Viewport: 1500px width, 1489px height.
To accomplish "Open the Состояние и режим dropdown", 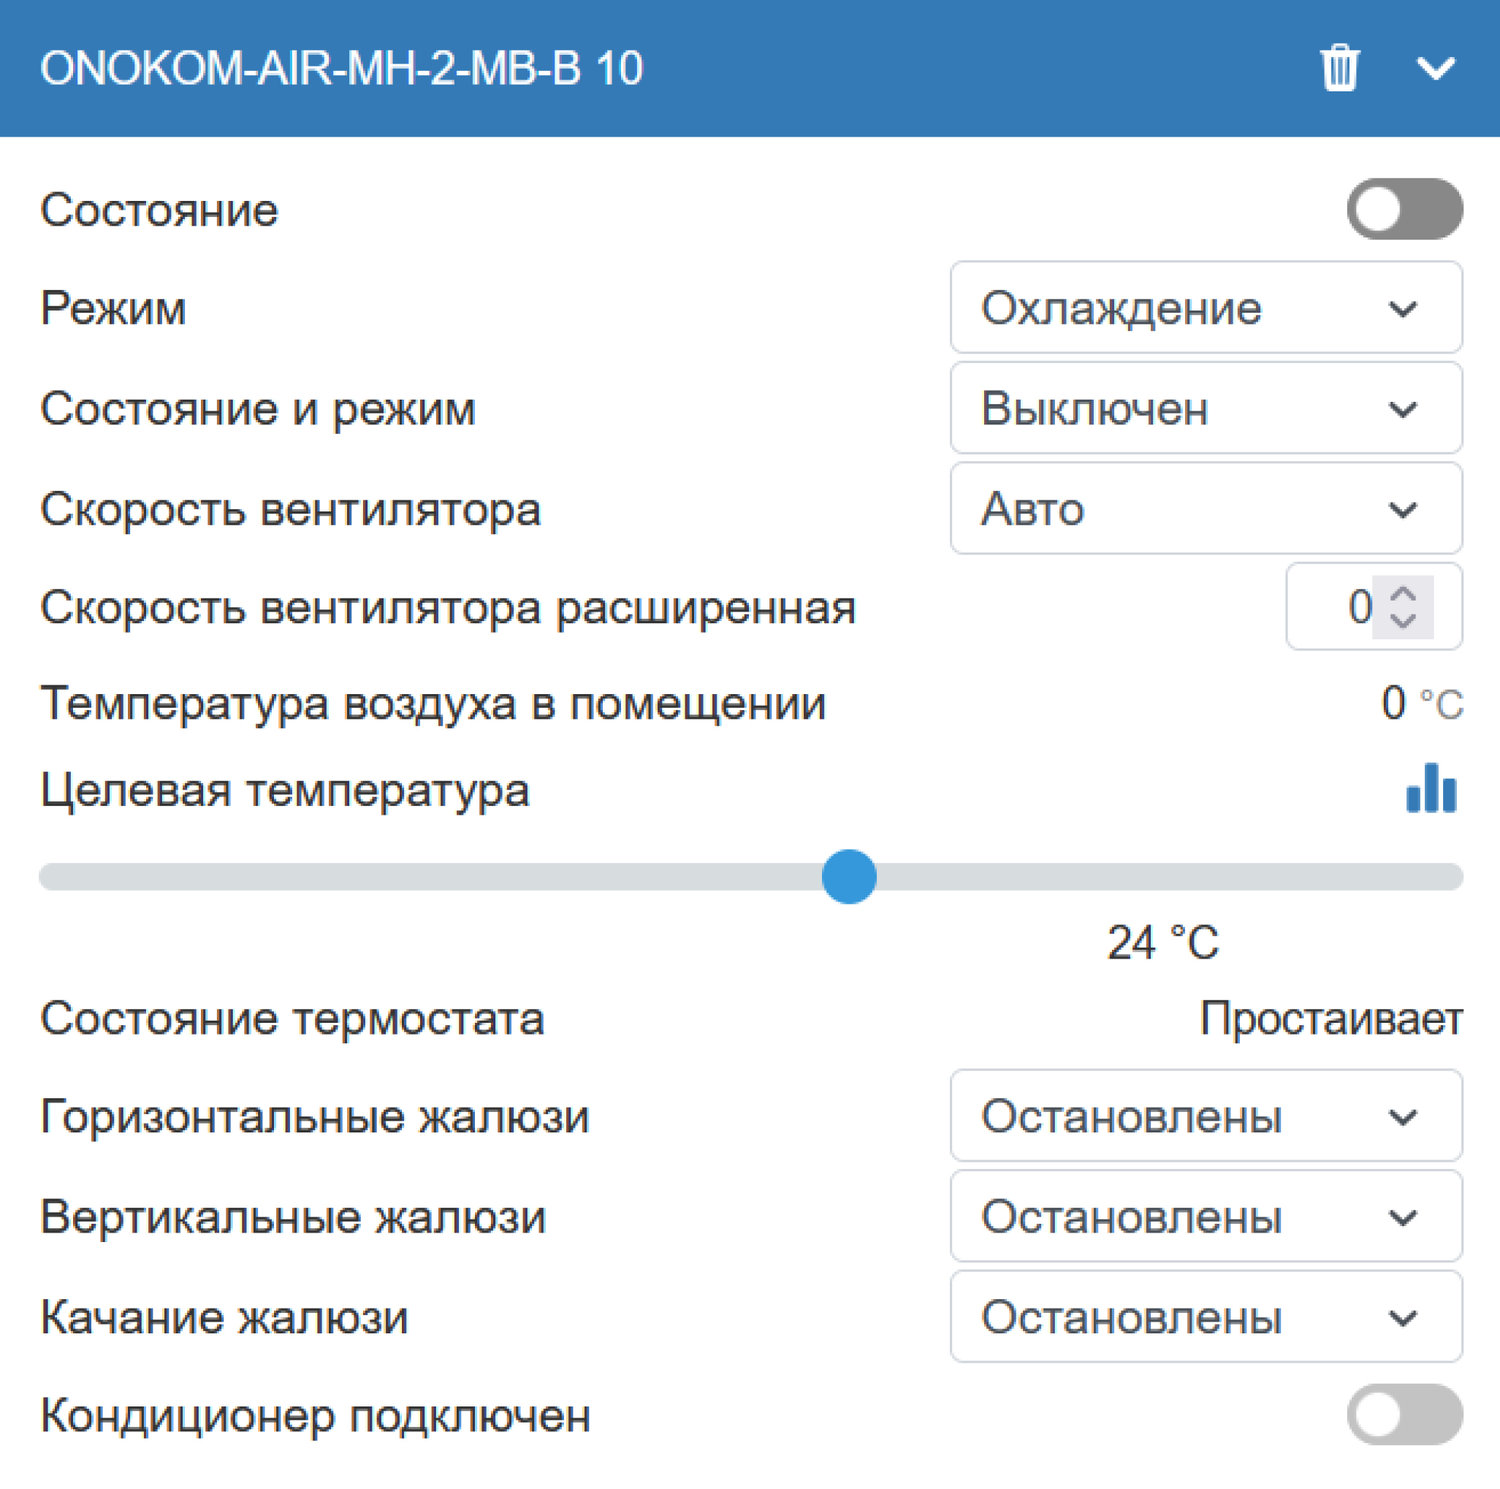I will pos(1205,408).
